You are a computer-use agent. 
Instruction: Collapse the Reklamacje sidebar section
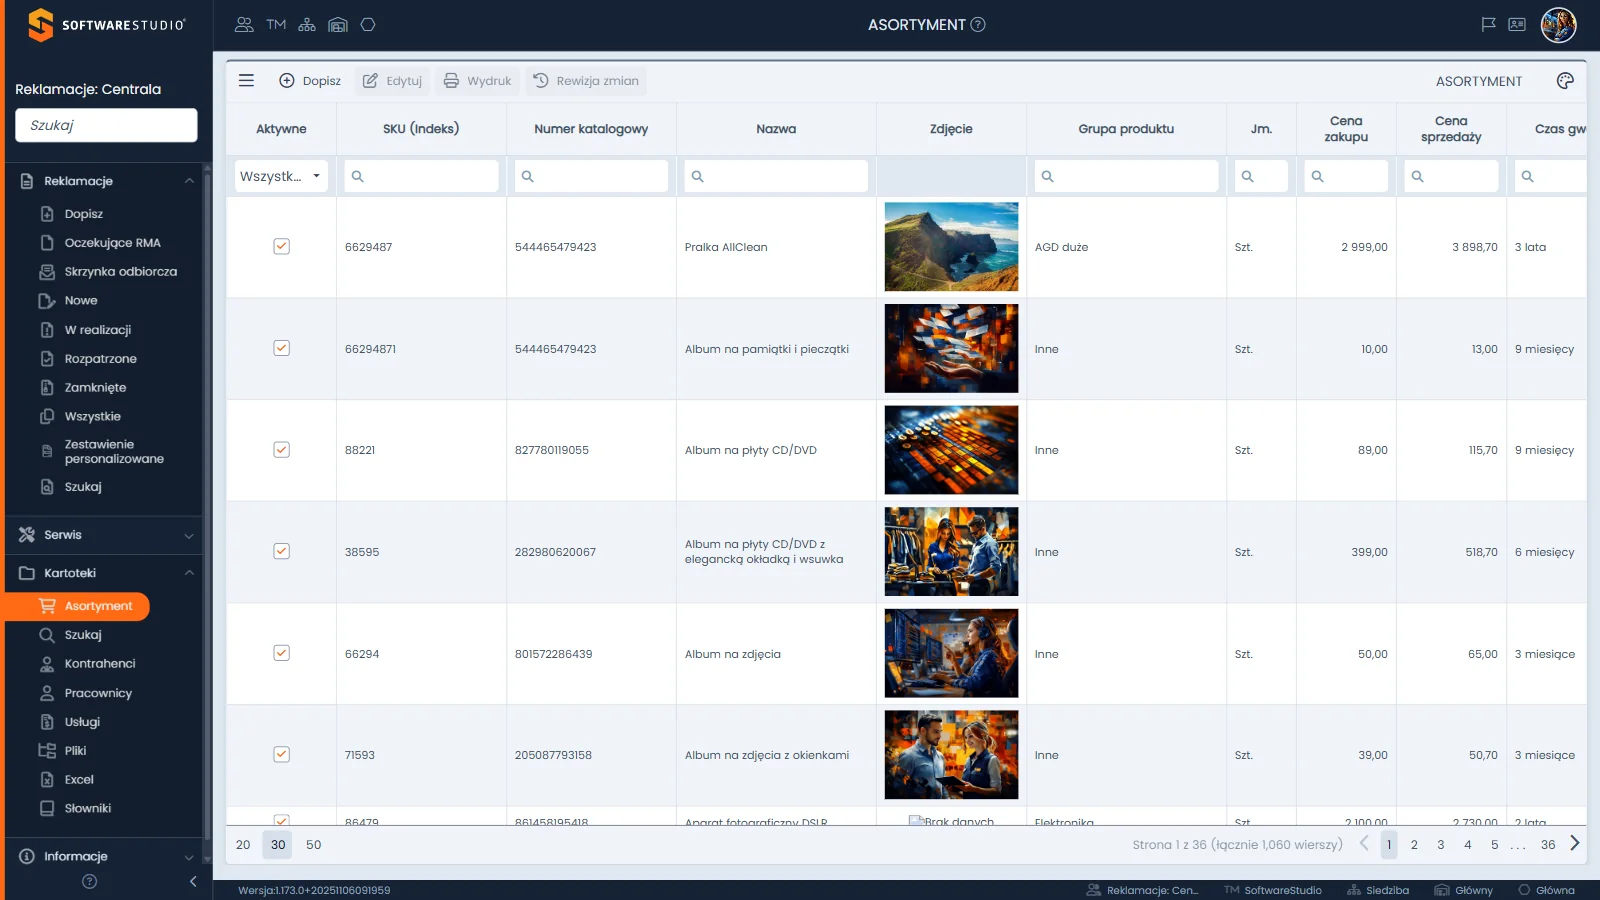(189, 181)
